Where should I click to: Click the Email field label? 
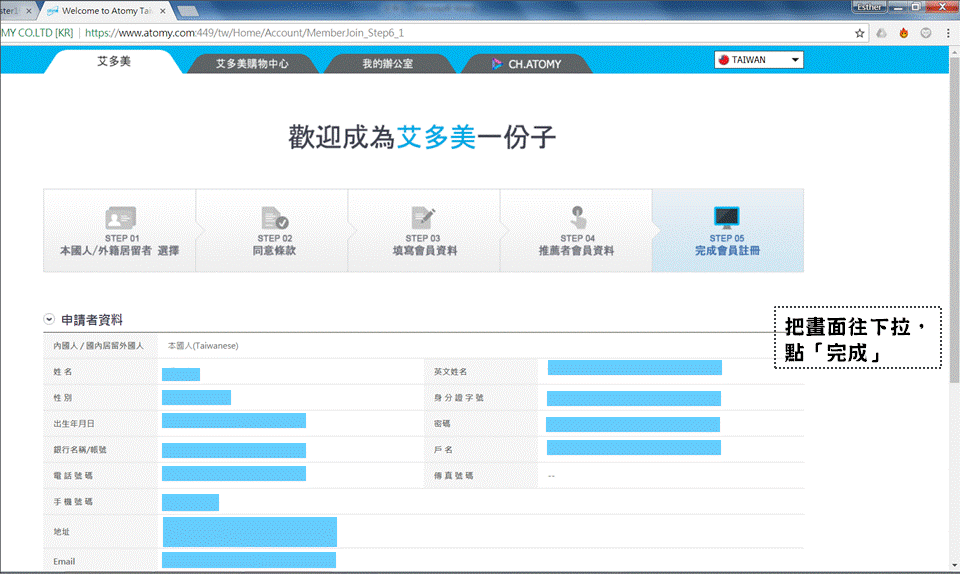[64, 561]
